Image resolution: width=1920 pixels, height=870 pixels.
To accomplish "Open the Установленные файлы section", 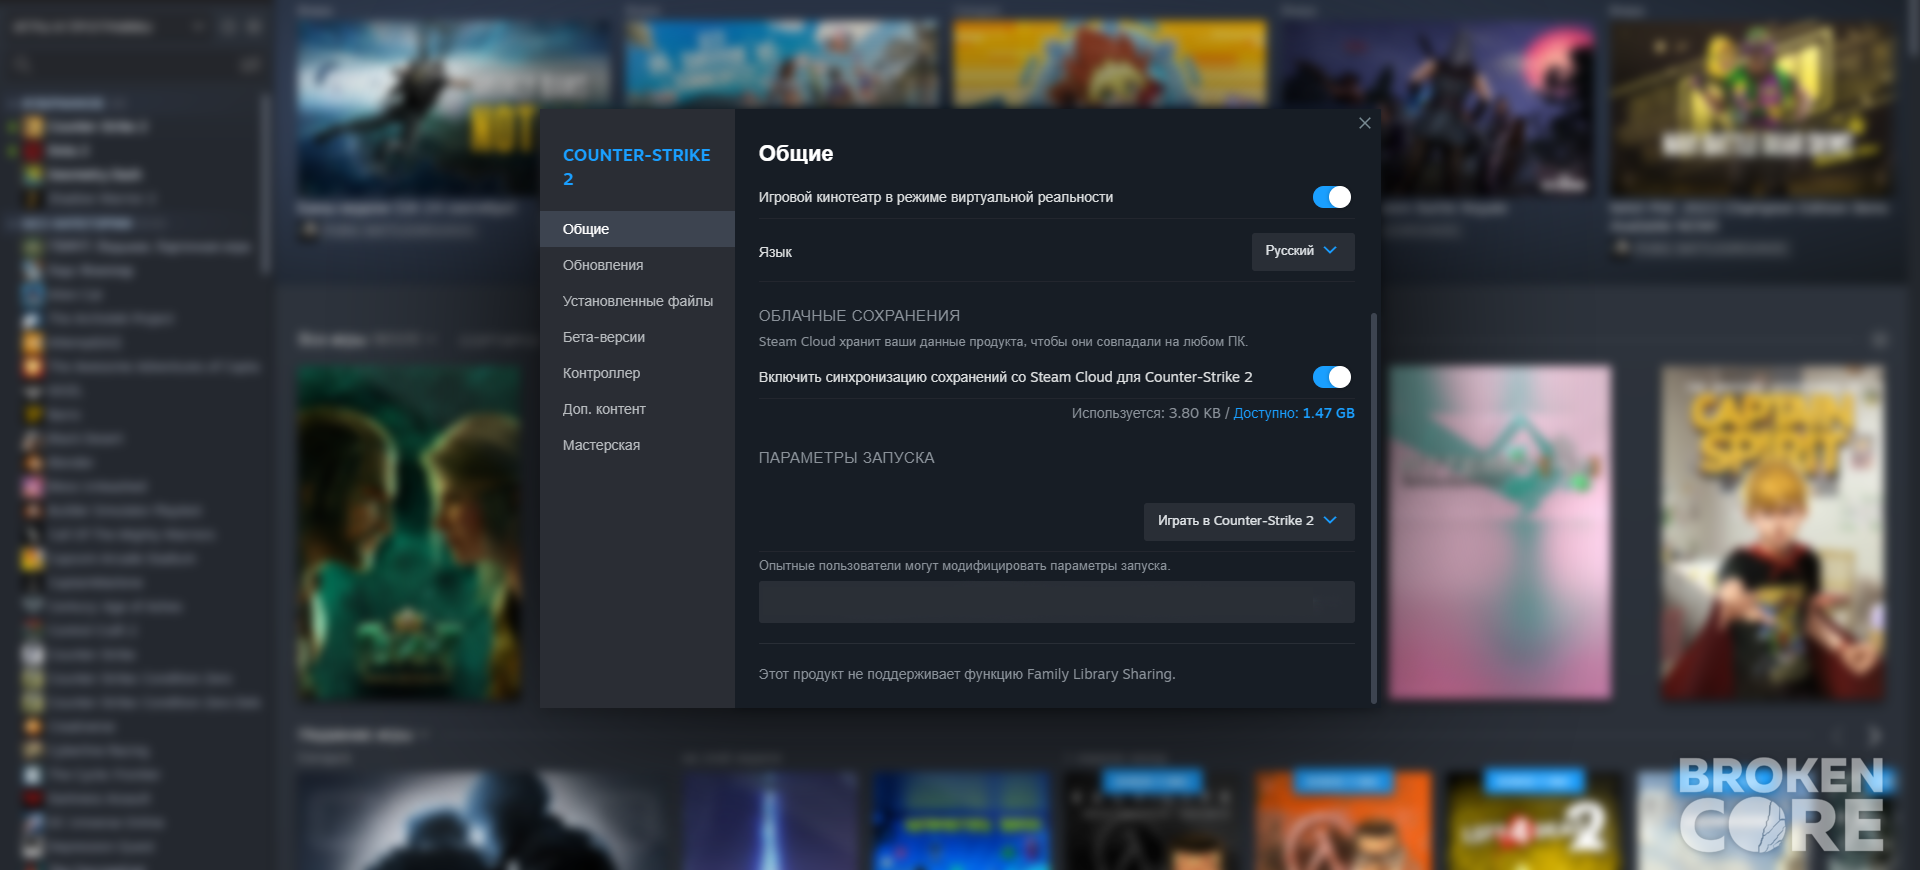I will [637, 301].
